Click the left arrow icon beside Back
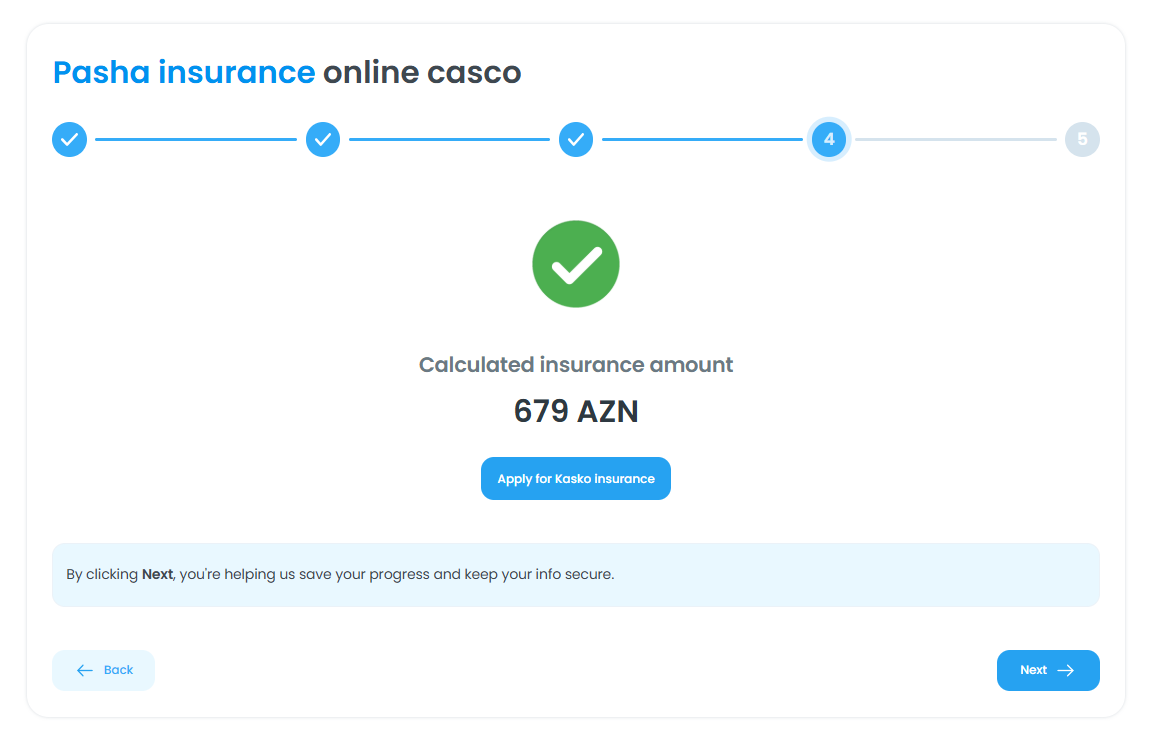The width and height of the screenshot is (1160, 739). click(x=85, y=670)
